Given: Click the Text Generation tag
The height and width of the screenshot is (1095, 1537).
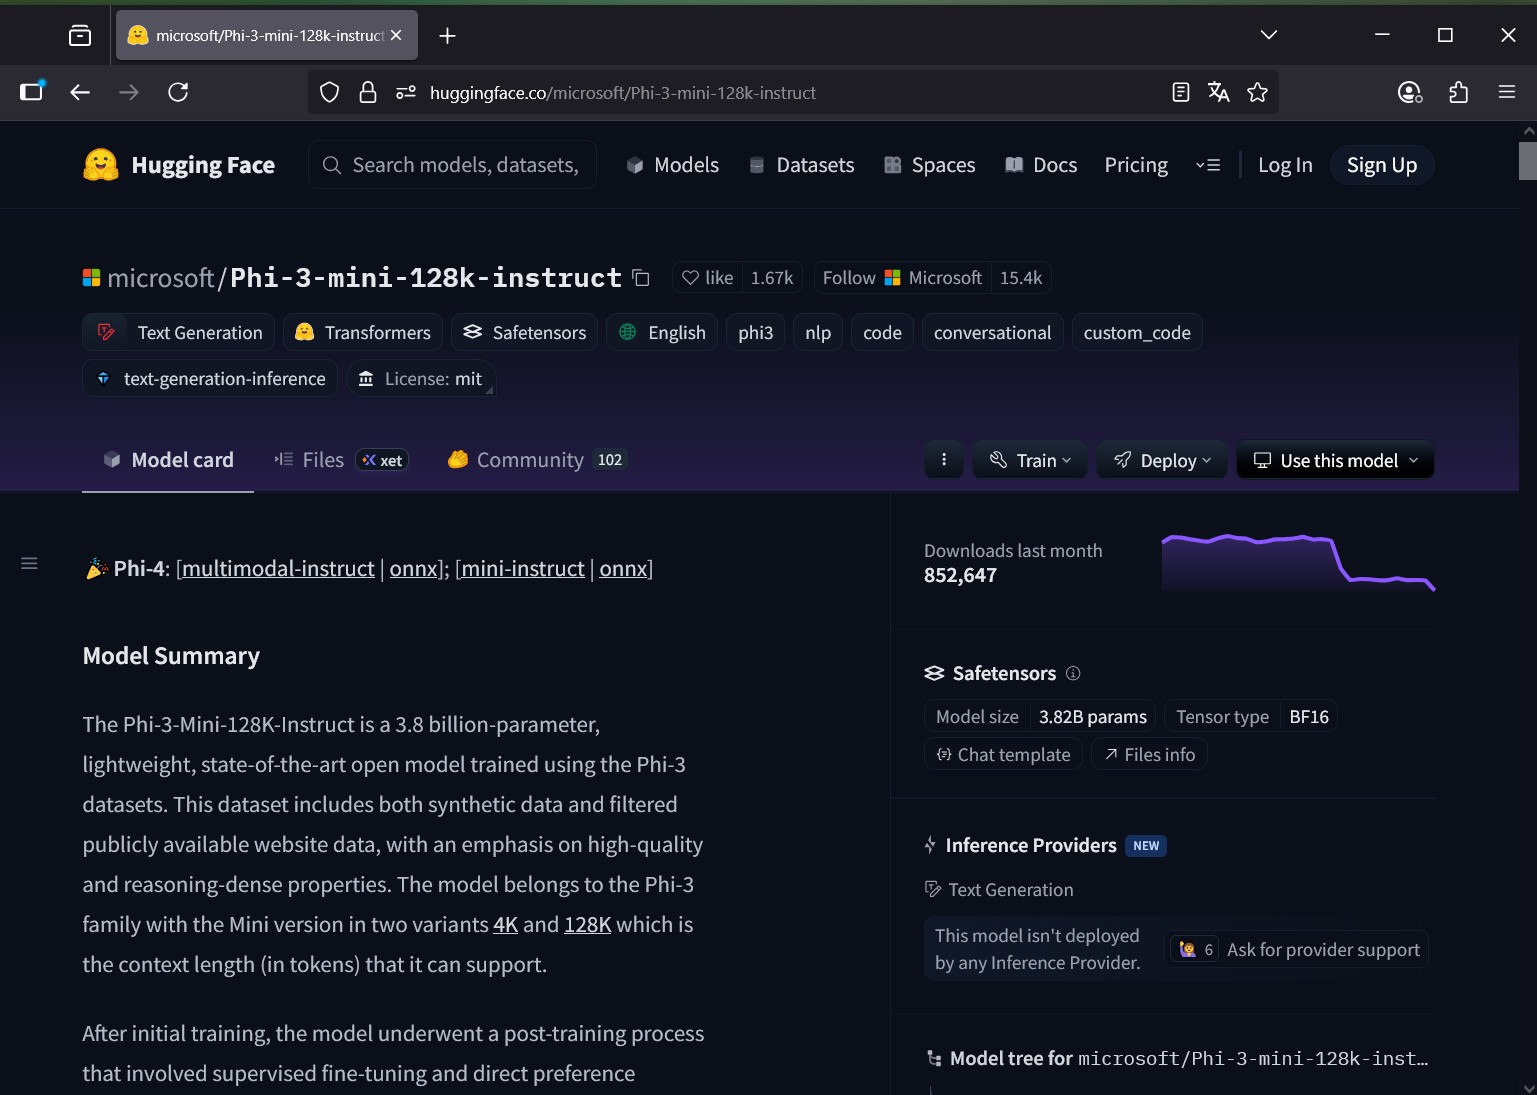Looking at the screenshot, I should pyautogui.click(x=177, y=333).
